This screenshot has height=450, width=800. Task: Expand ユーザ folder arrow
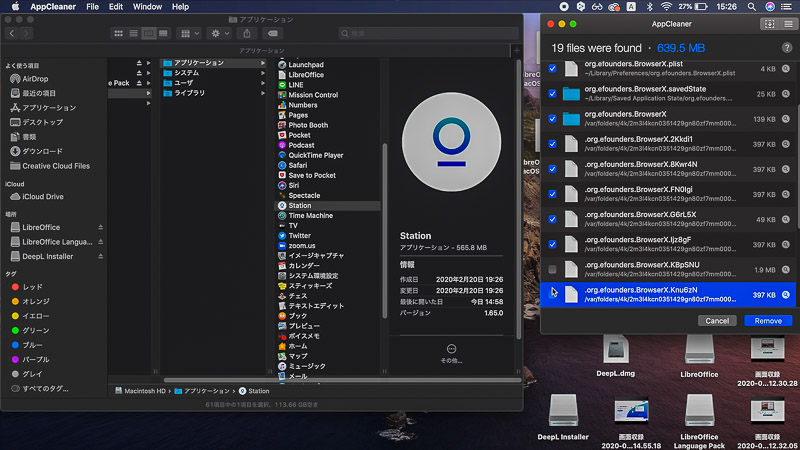[263, 83]
